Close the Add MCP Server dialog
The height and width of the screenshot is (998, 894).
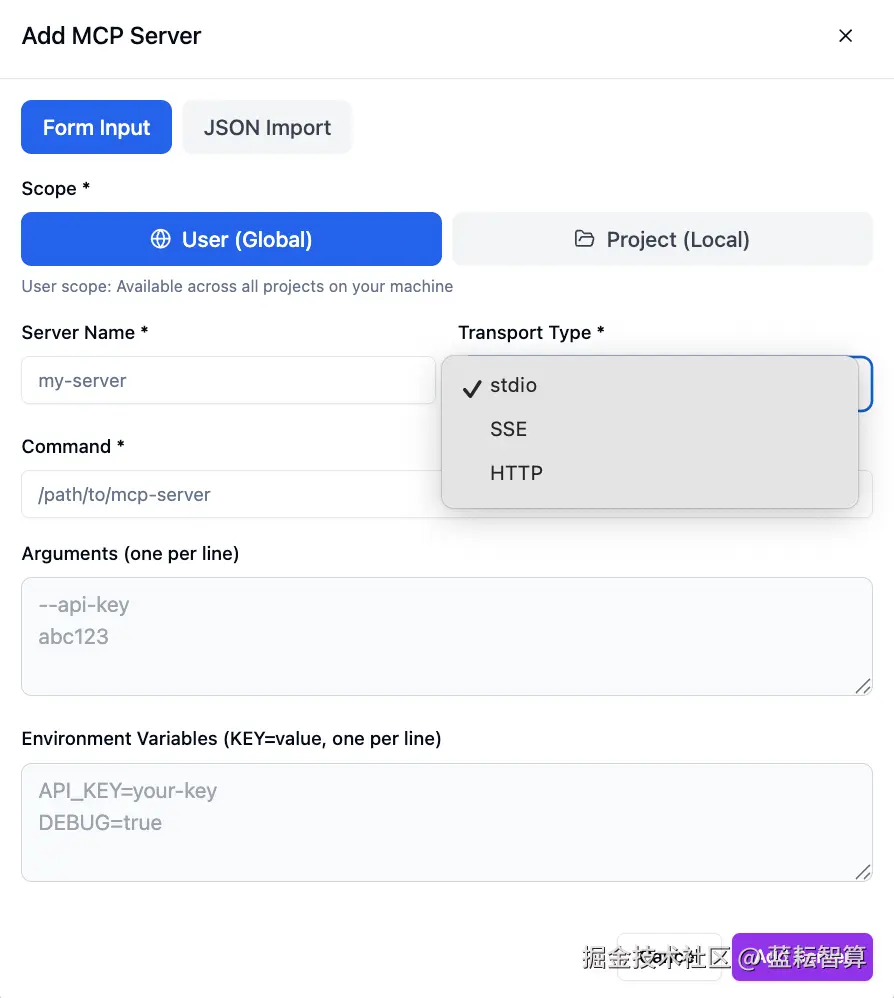click(x=845, y=36)
